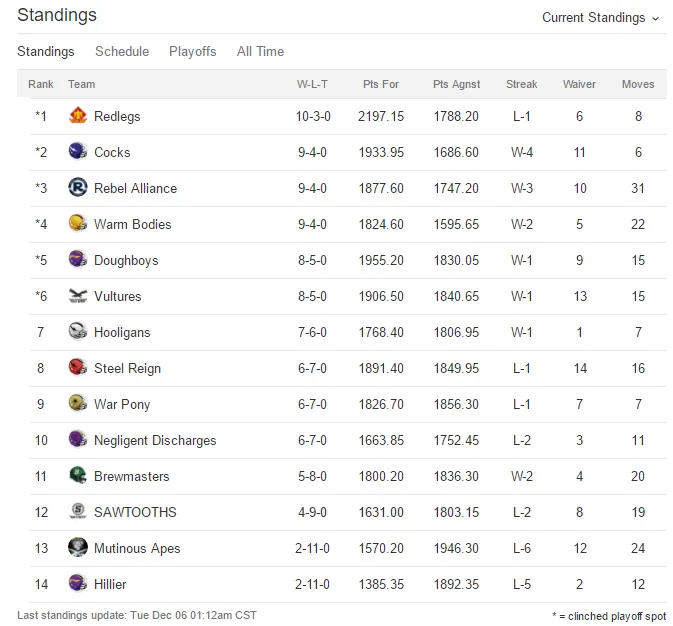673x626 pixels.
Task: Switch to the Playoffs tab
Action: coord(192,52)
